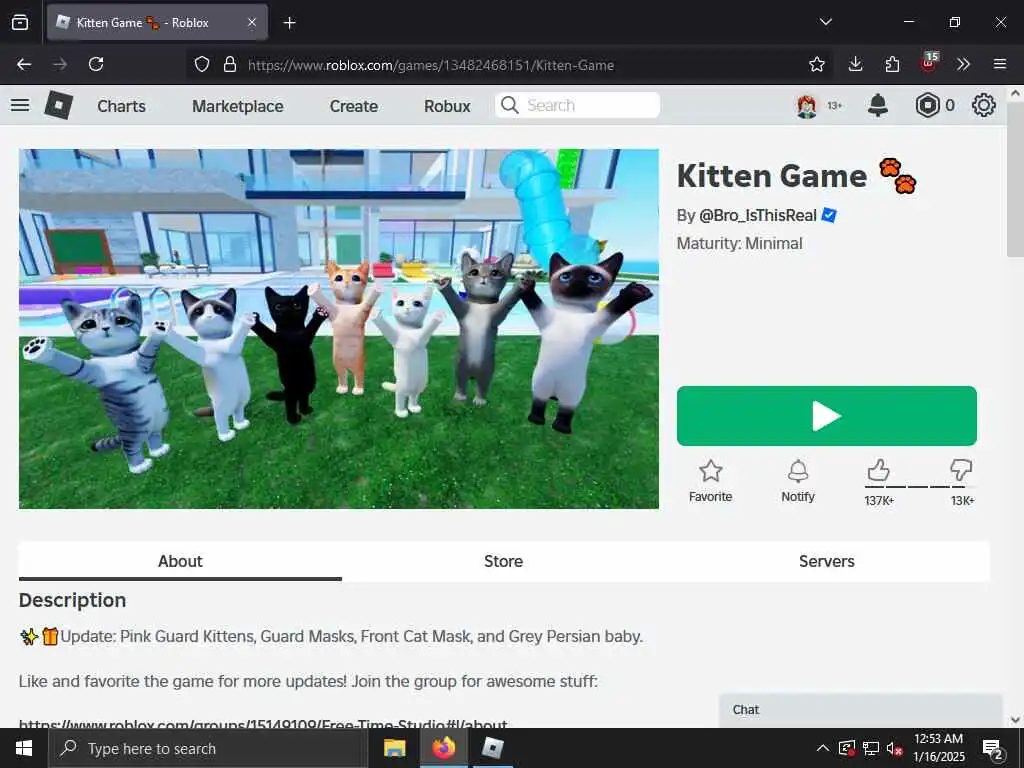Open the red extension with badge 15
1024x768 pixels.
click(929, 63)
